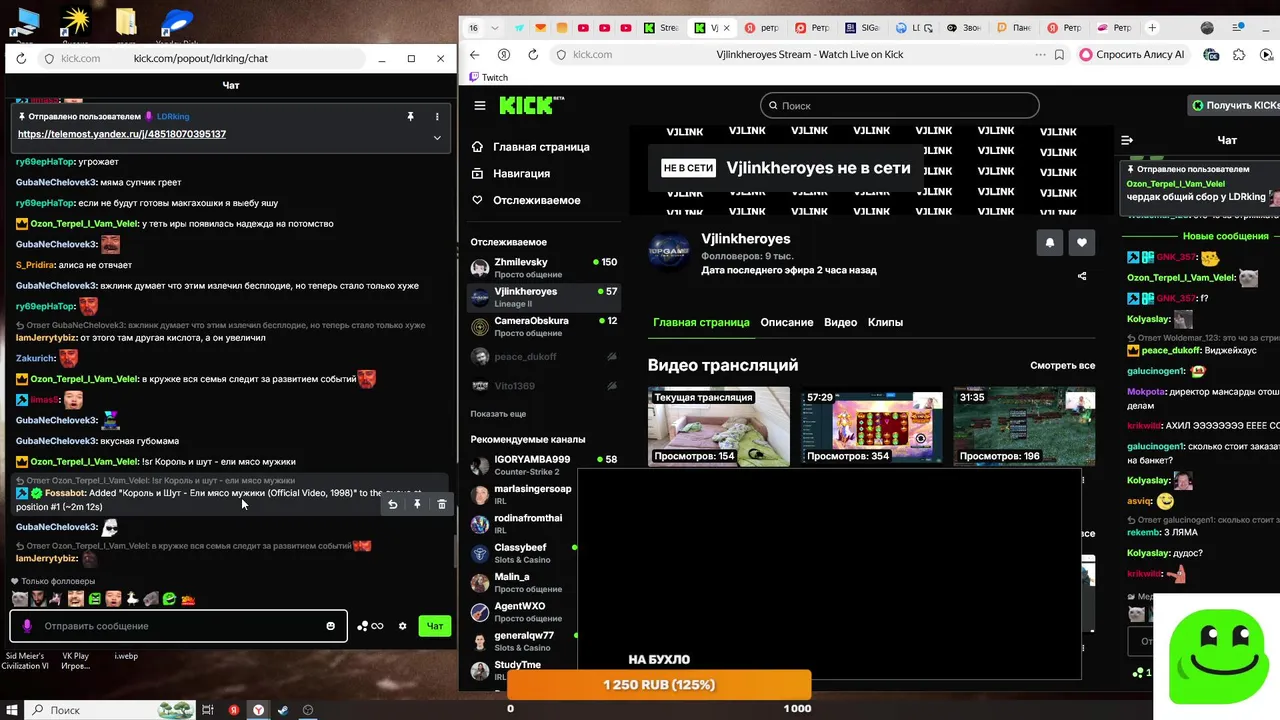Share the Vjlinkheroyes channel
Image resolution: width=1280 pixels, height=720 pixels.
tap(1082, 276)
